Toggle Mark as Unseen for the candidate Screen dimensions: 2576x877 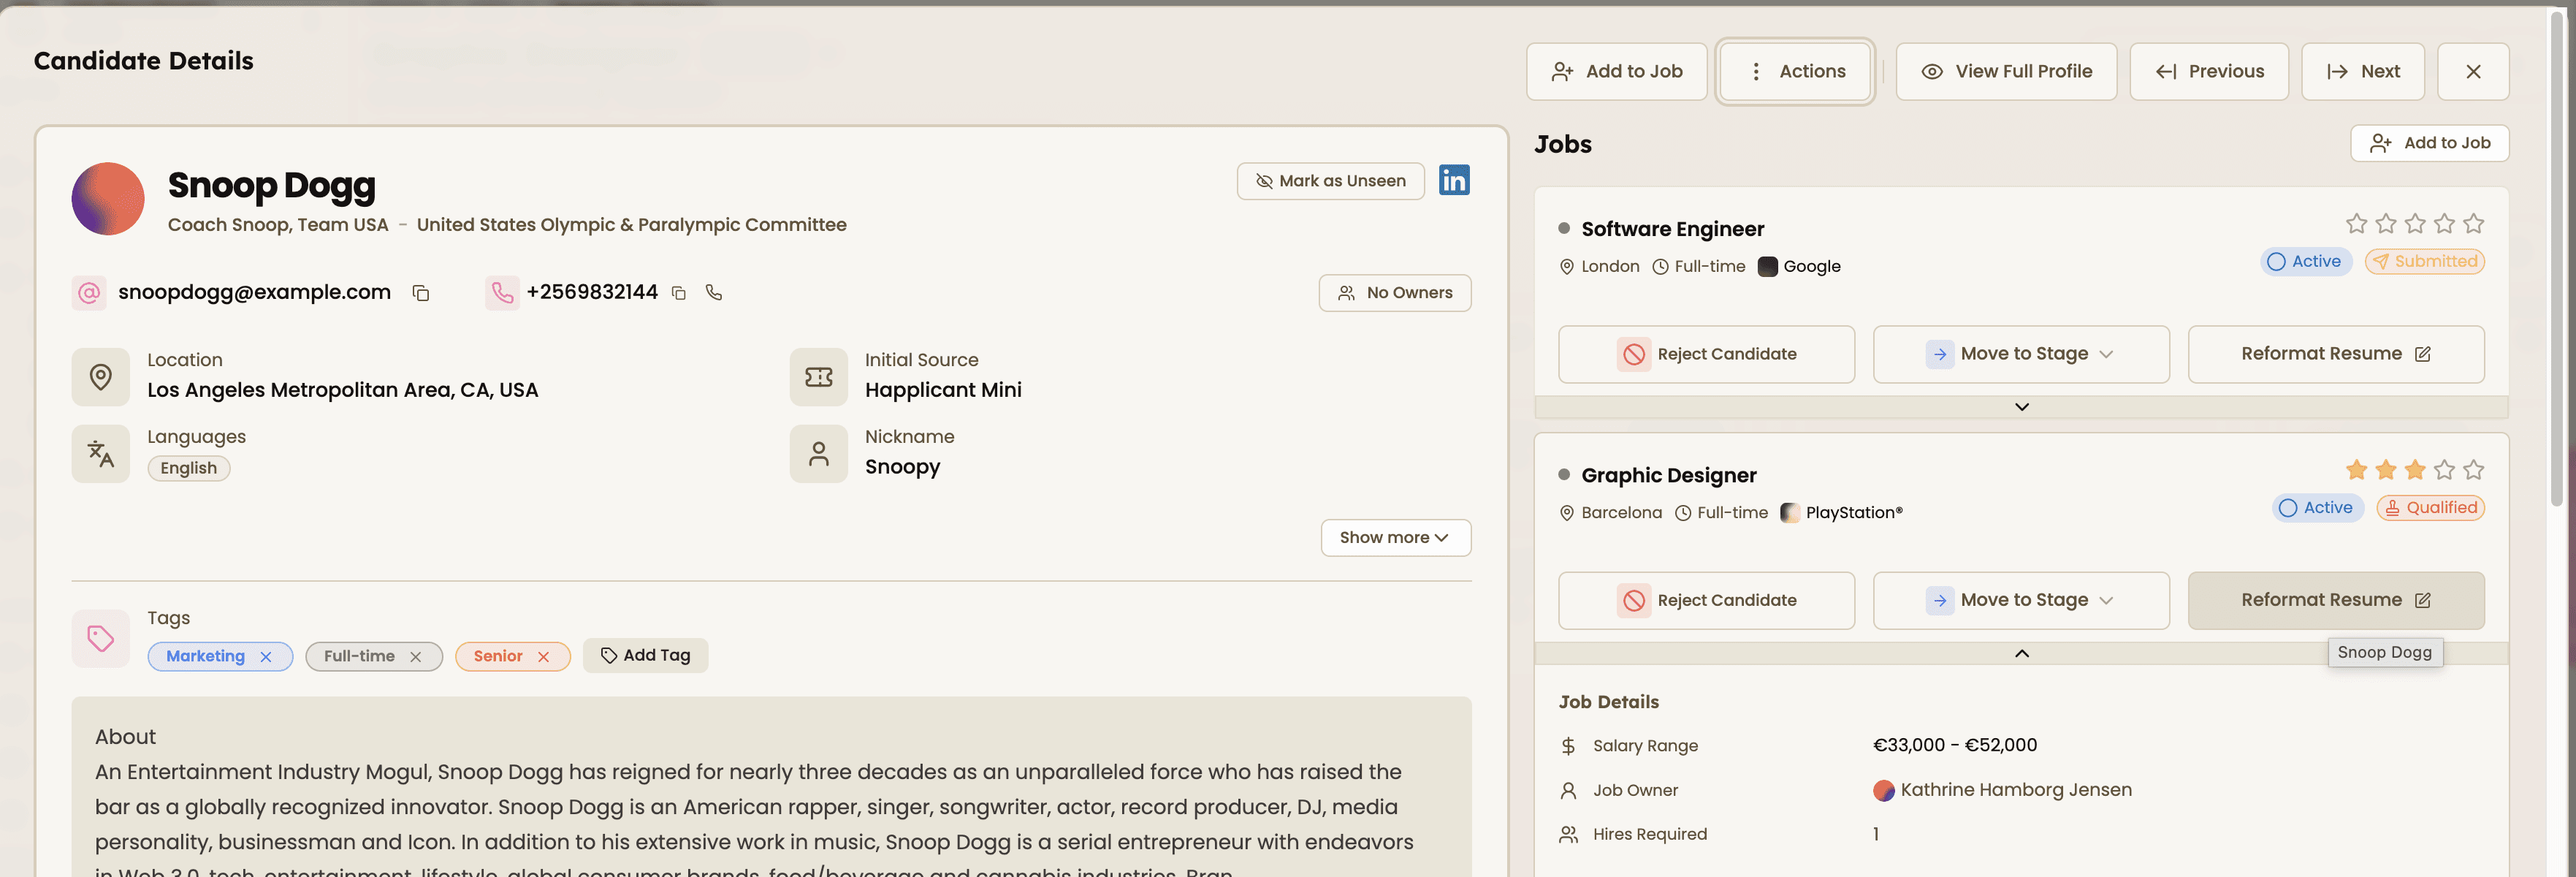tap(1330, 181)
